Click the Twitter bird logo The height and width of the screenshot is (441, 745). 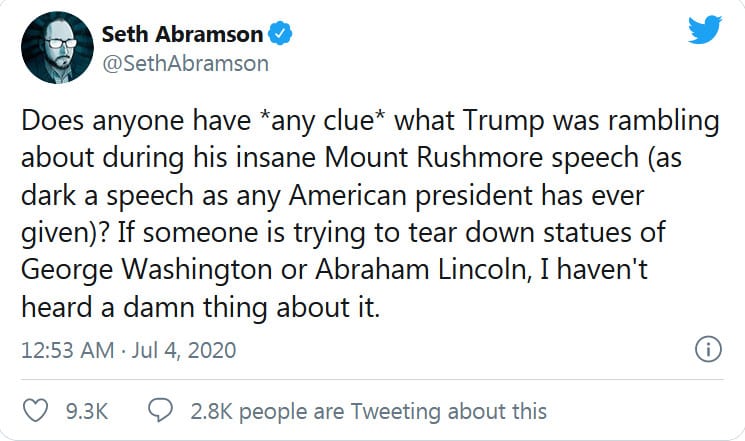[704, 31]
